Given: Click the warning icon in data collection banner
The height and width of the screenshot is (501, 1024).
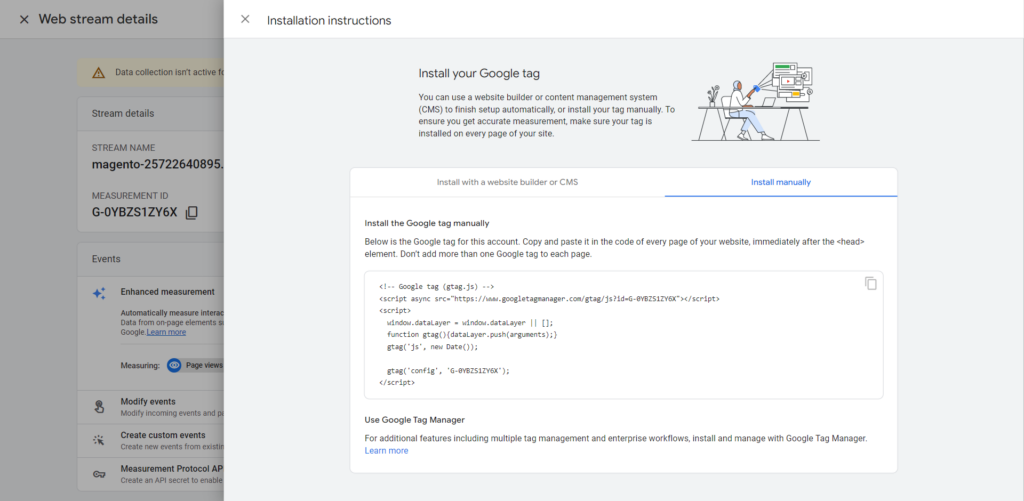Looking at the screenshot, I should pos(98,73).
